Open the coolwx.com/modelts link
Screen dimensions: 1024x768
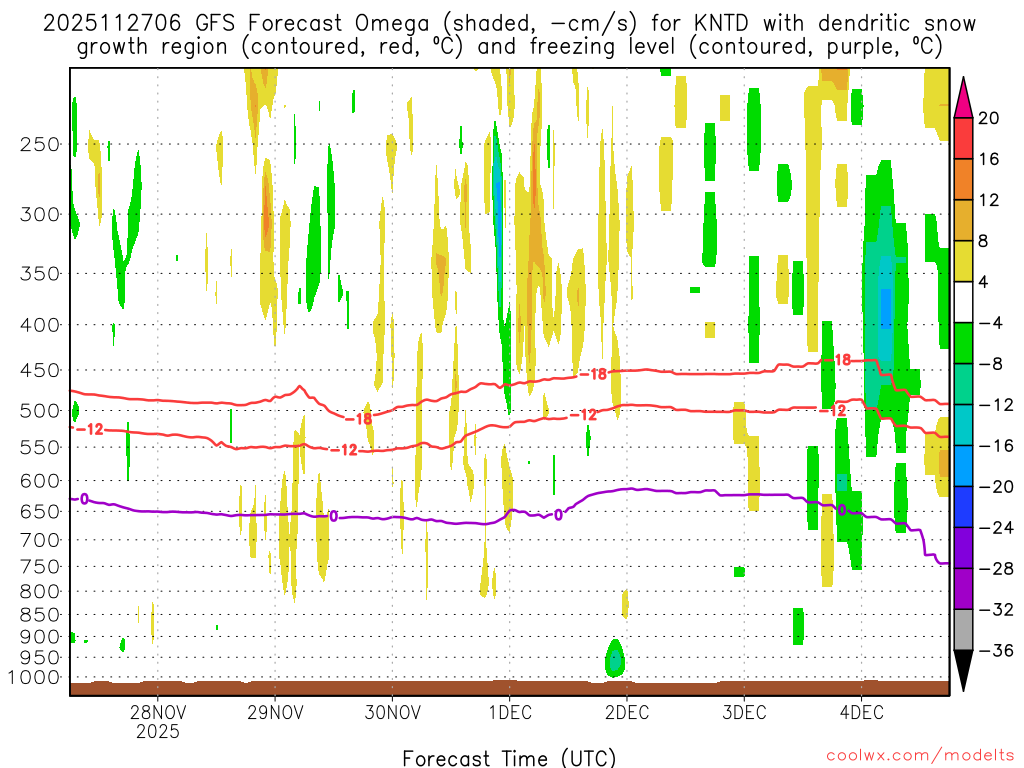[920, 756]
